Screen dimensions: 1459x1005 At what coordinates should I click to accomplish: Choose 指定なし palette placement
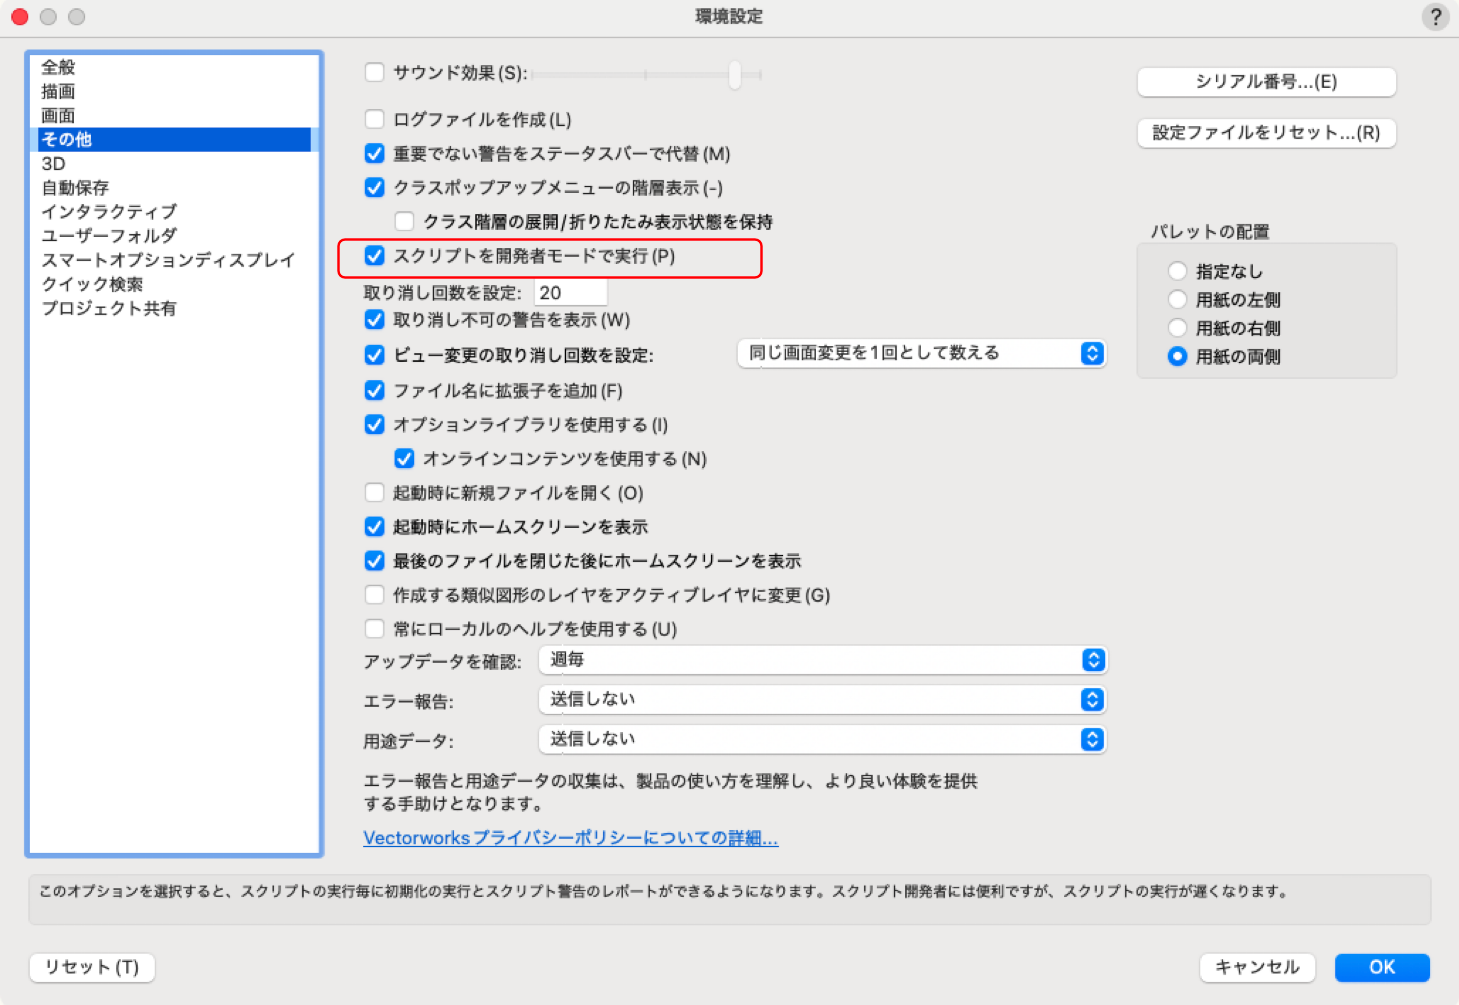coord(1178,271)
